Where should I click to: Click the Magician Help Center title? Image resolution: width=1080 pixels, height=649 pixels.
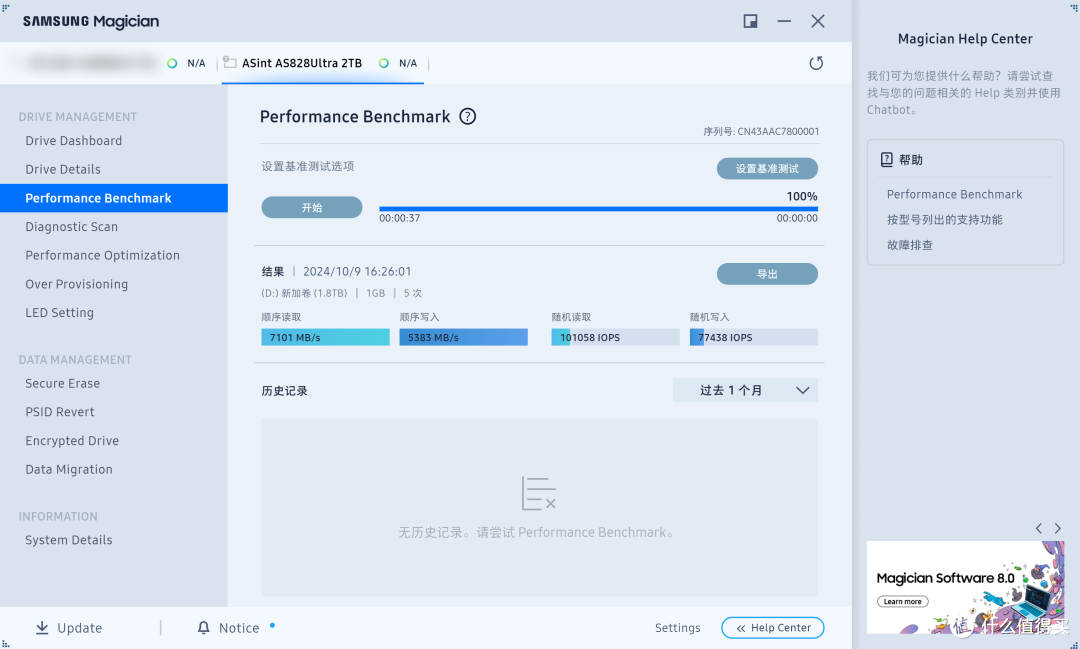tap(965, 39)
